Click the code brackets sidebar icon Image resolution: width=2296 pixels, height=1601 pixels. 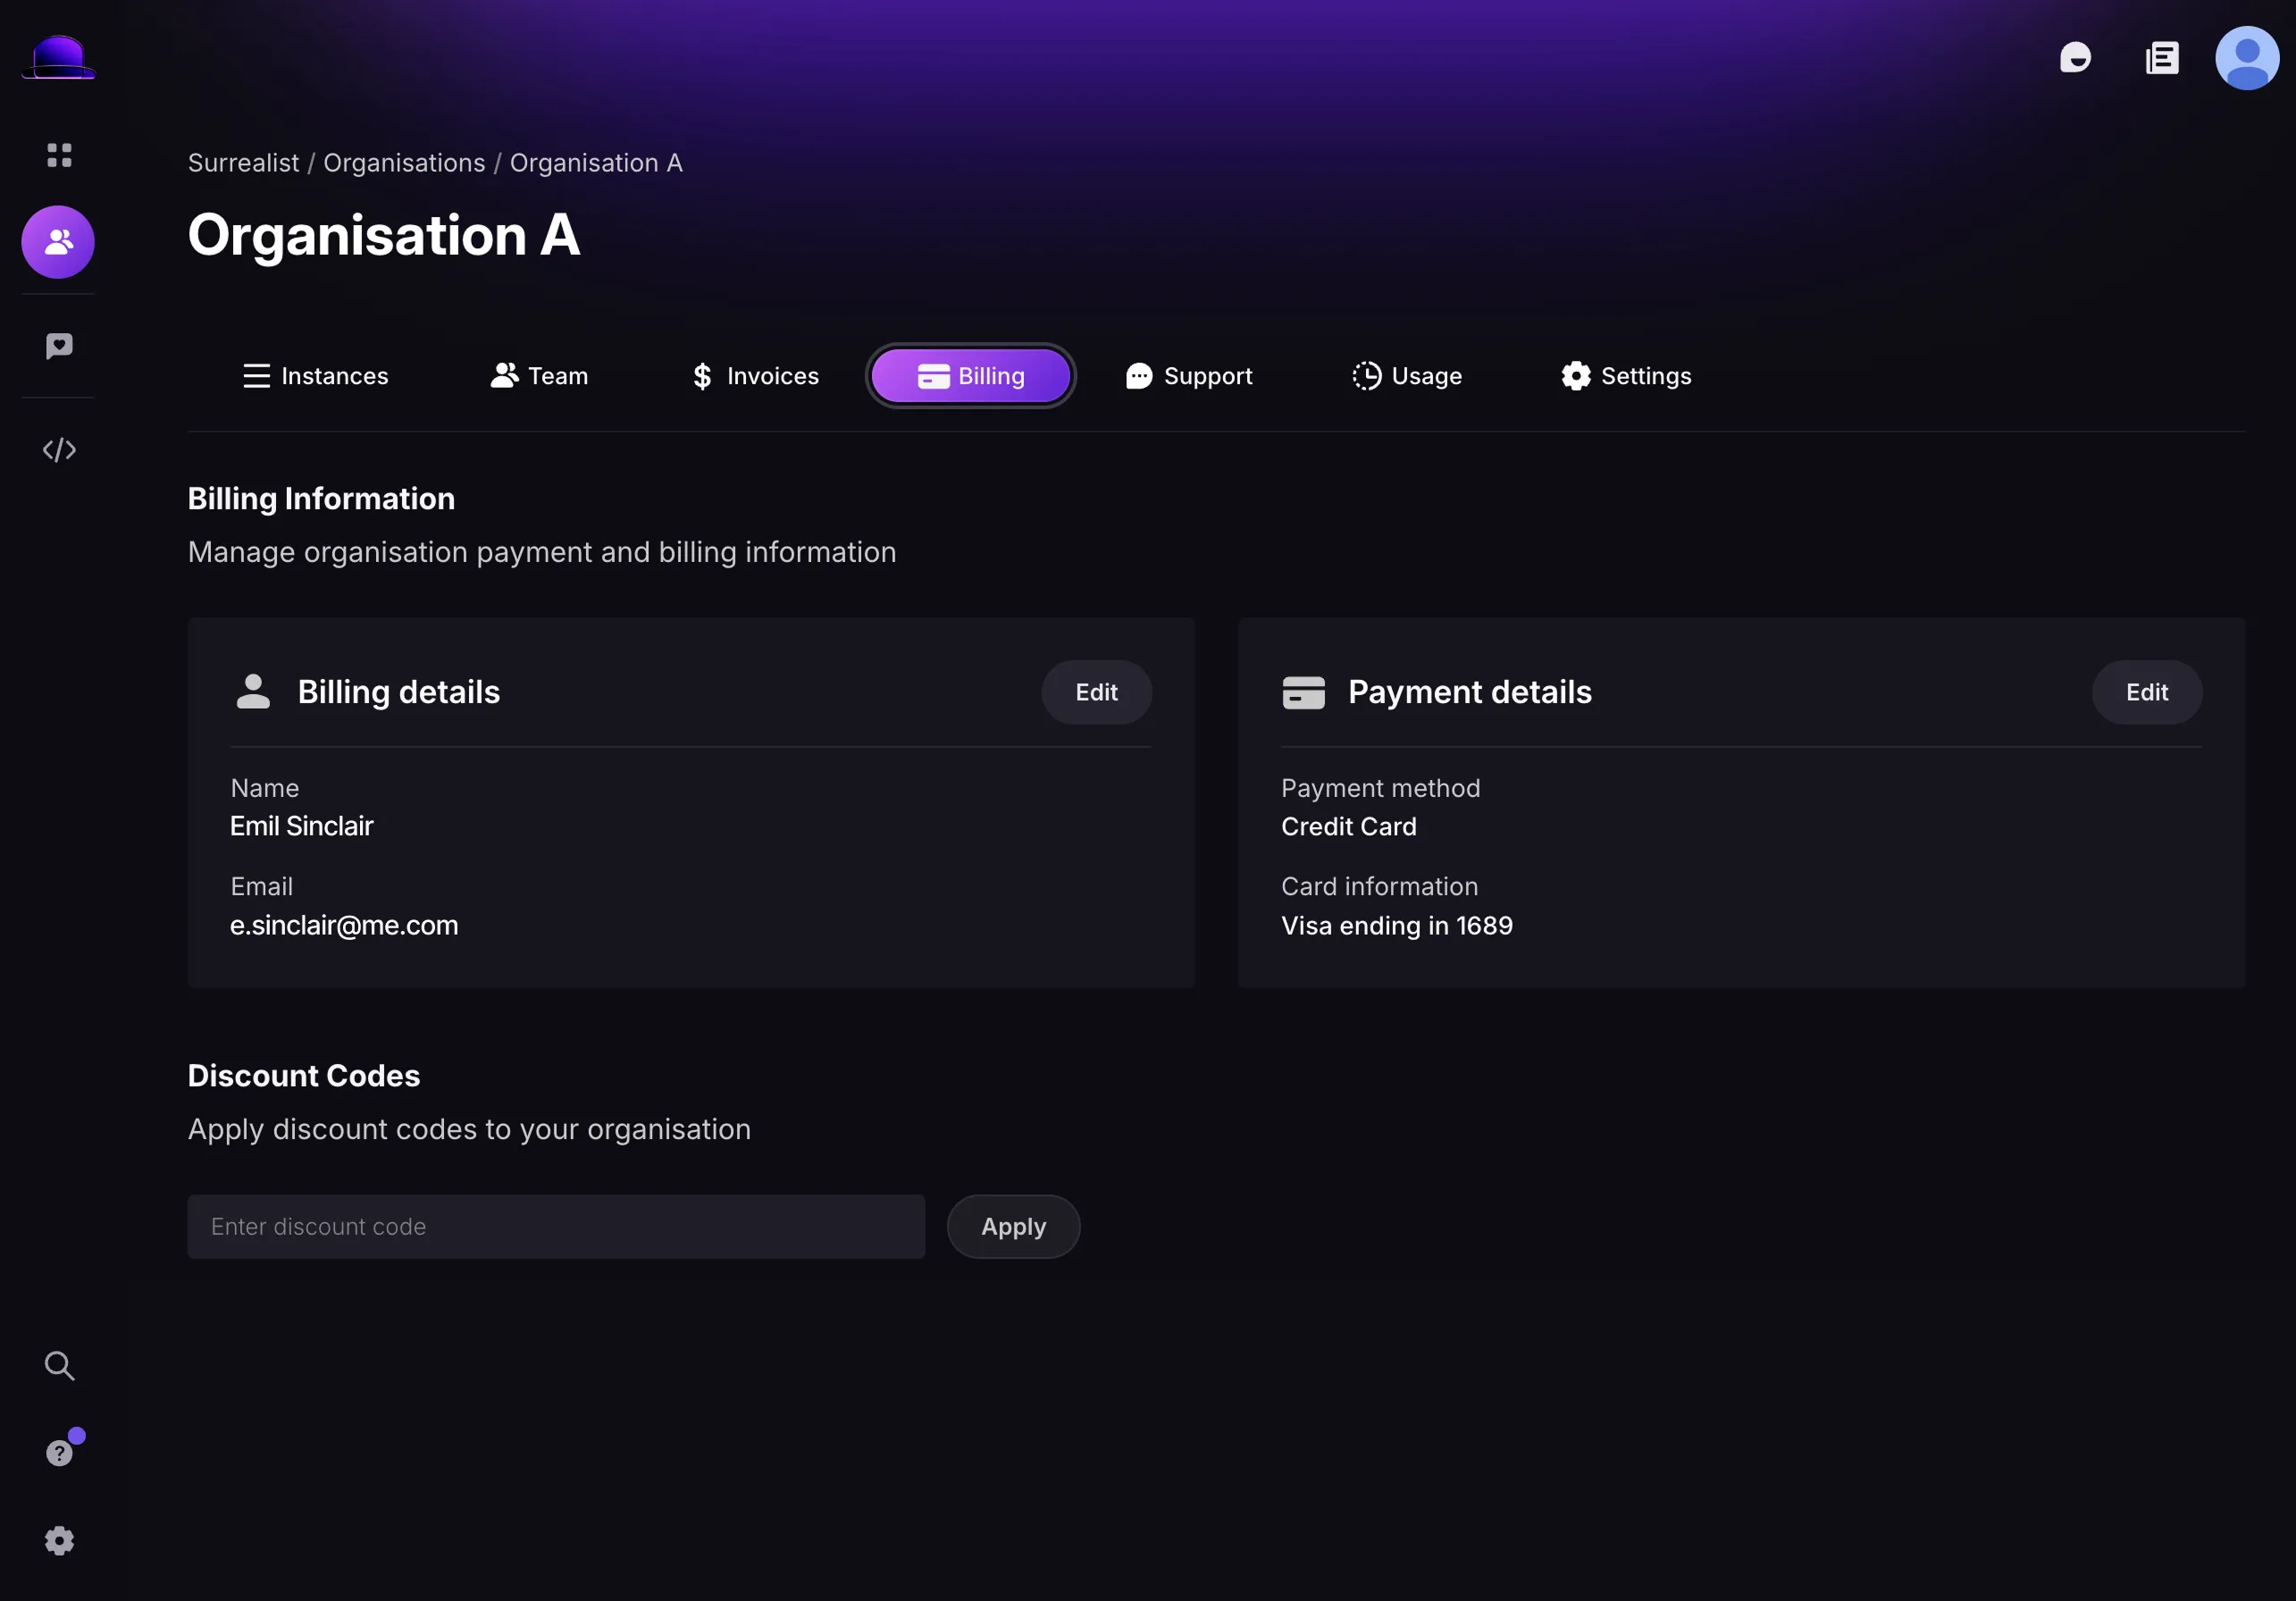coord(59,450)
